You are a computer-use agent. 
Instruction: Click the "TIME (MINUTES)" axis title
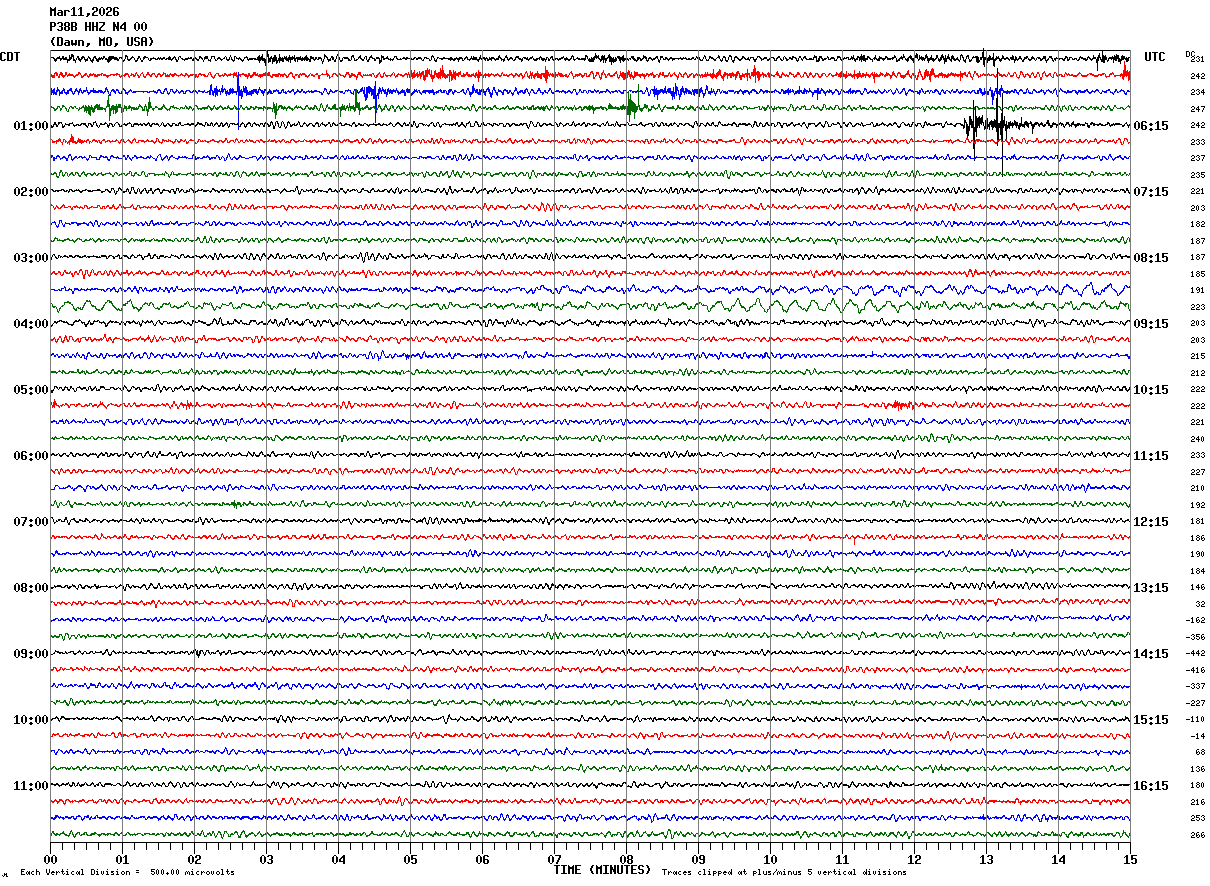coord(602,870)
